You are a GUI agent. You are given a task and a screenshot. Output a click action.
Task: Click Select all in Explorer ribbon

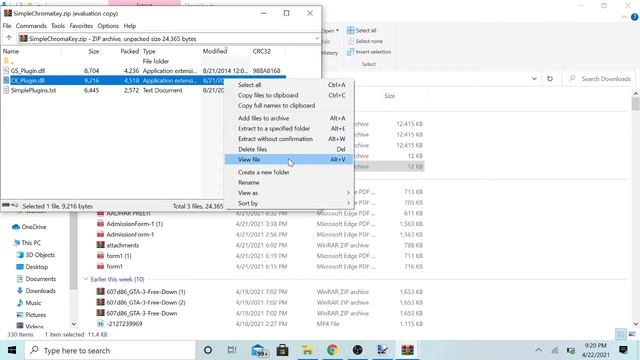361,30
